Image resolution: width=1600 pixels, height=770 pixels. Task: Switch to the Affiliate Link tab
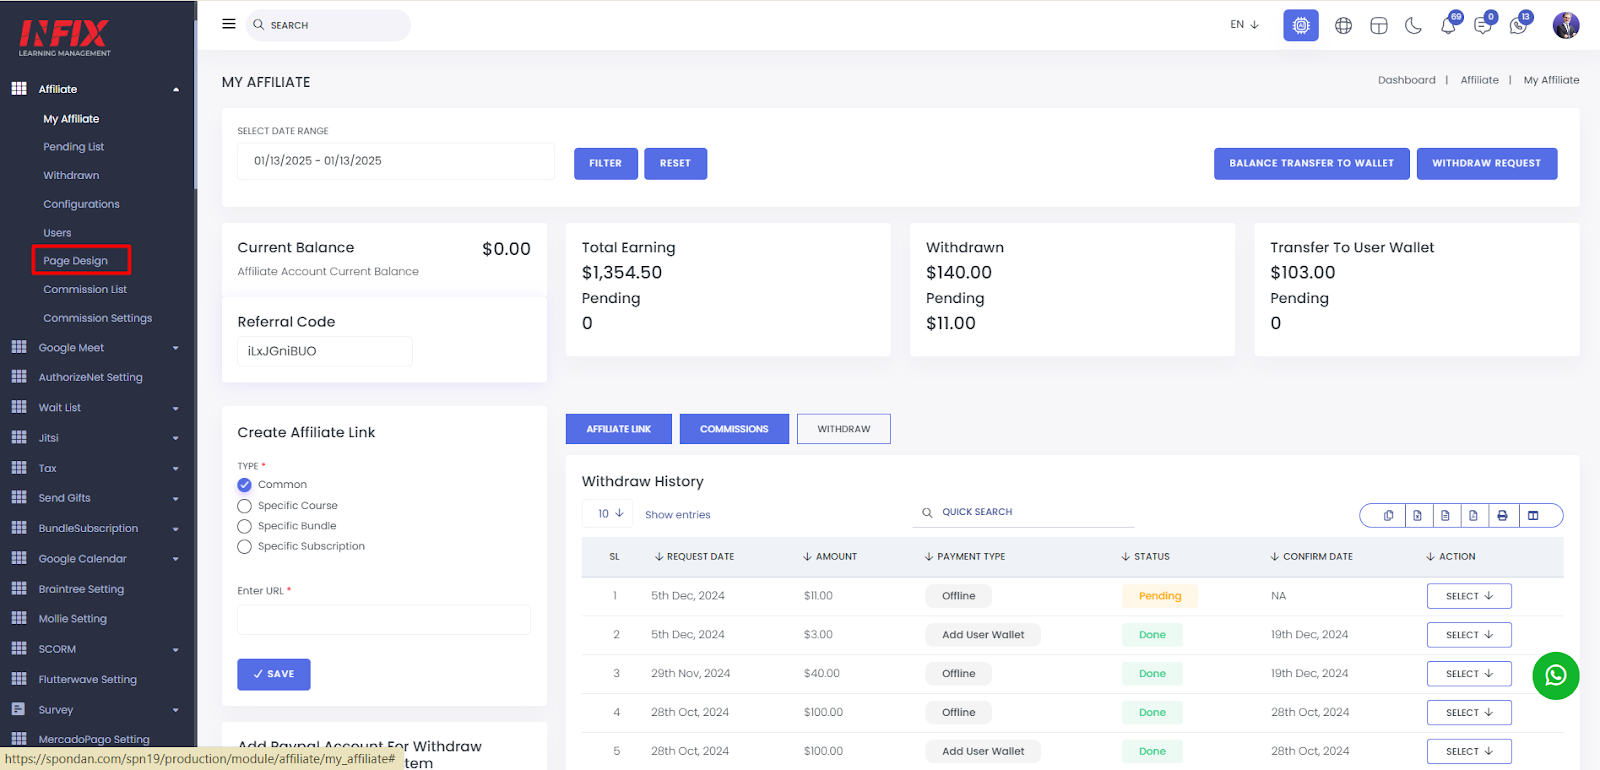click(618, 429)
